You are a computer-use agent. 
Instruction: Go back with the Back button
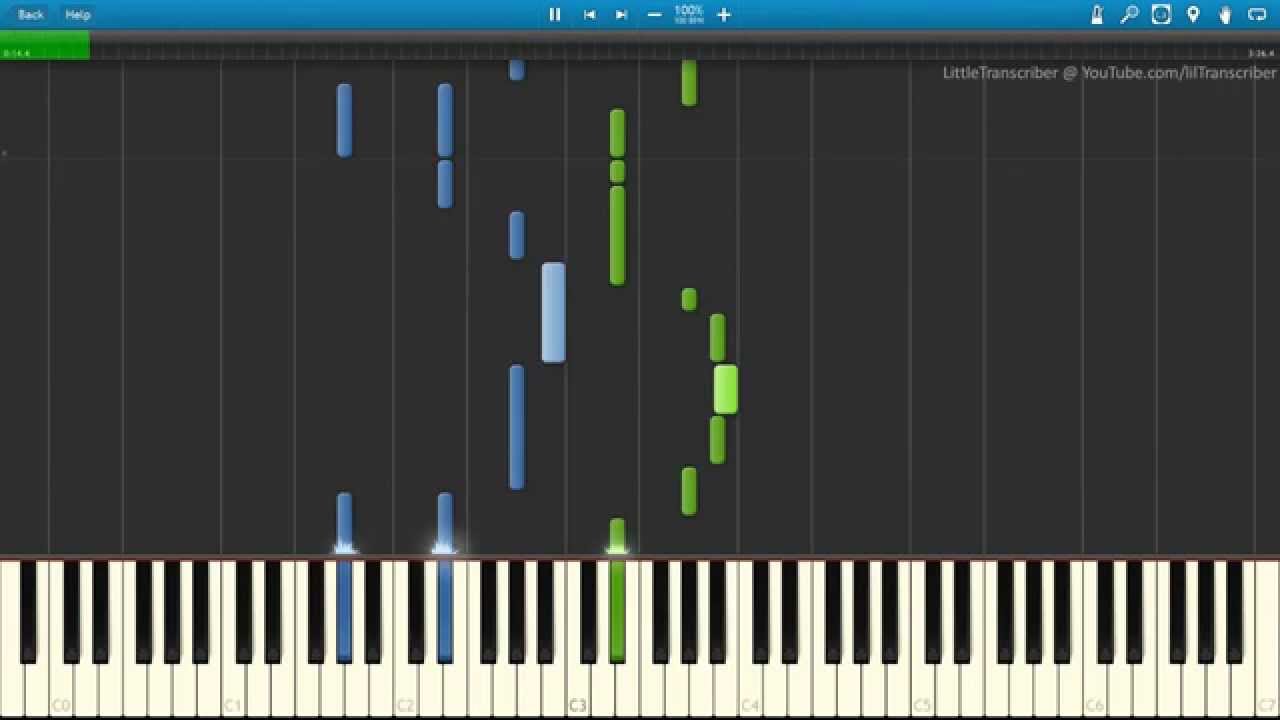tap(31, 14)
